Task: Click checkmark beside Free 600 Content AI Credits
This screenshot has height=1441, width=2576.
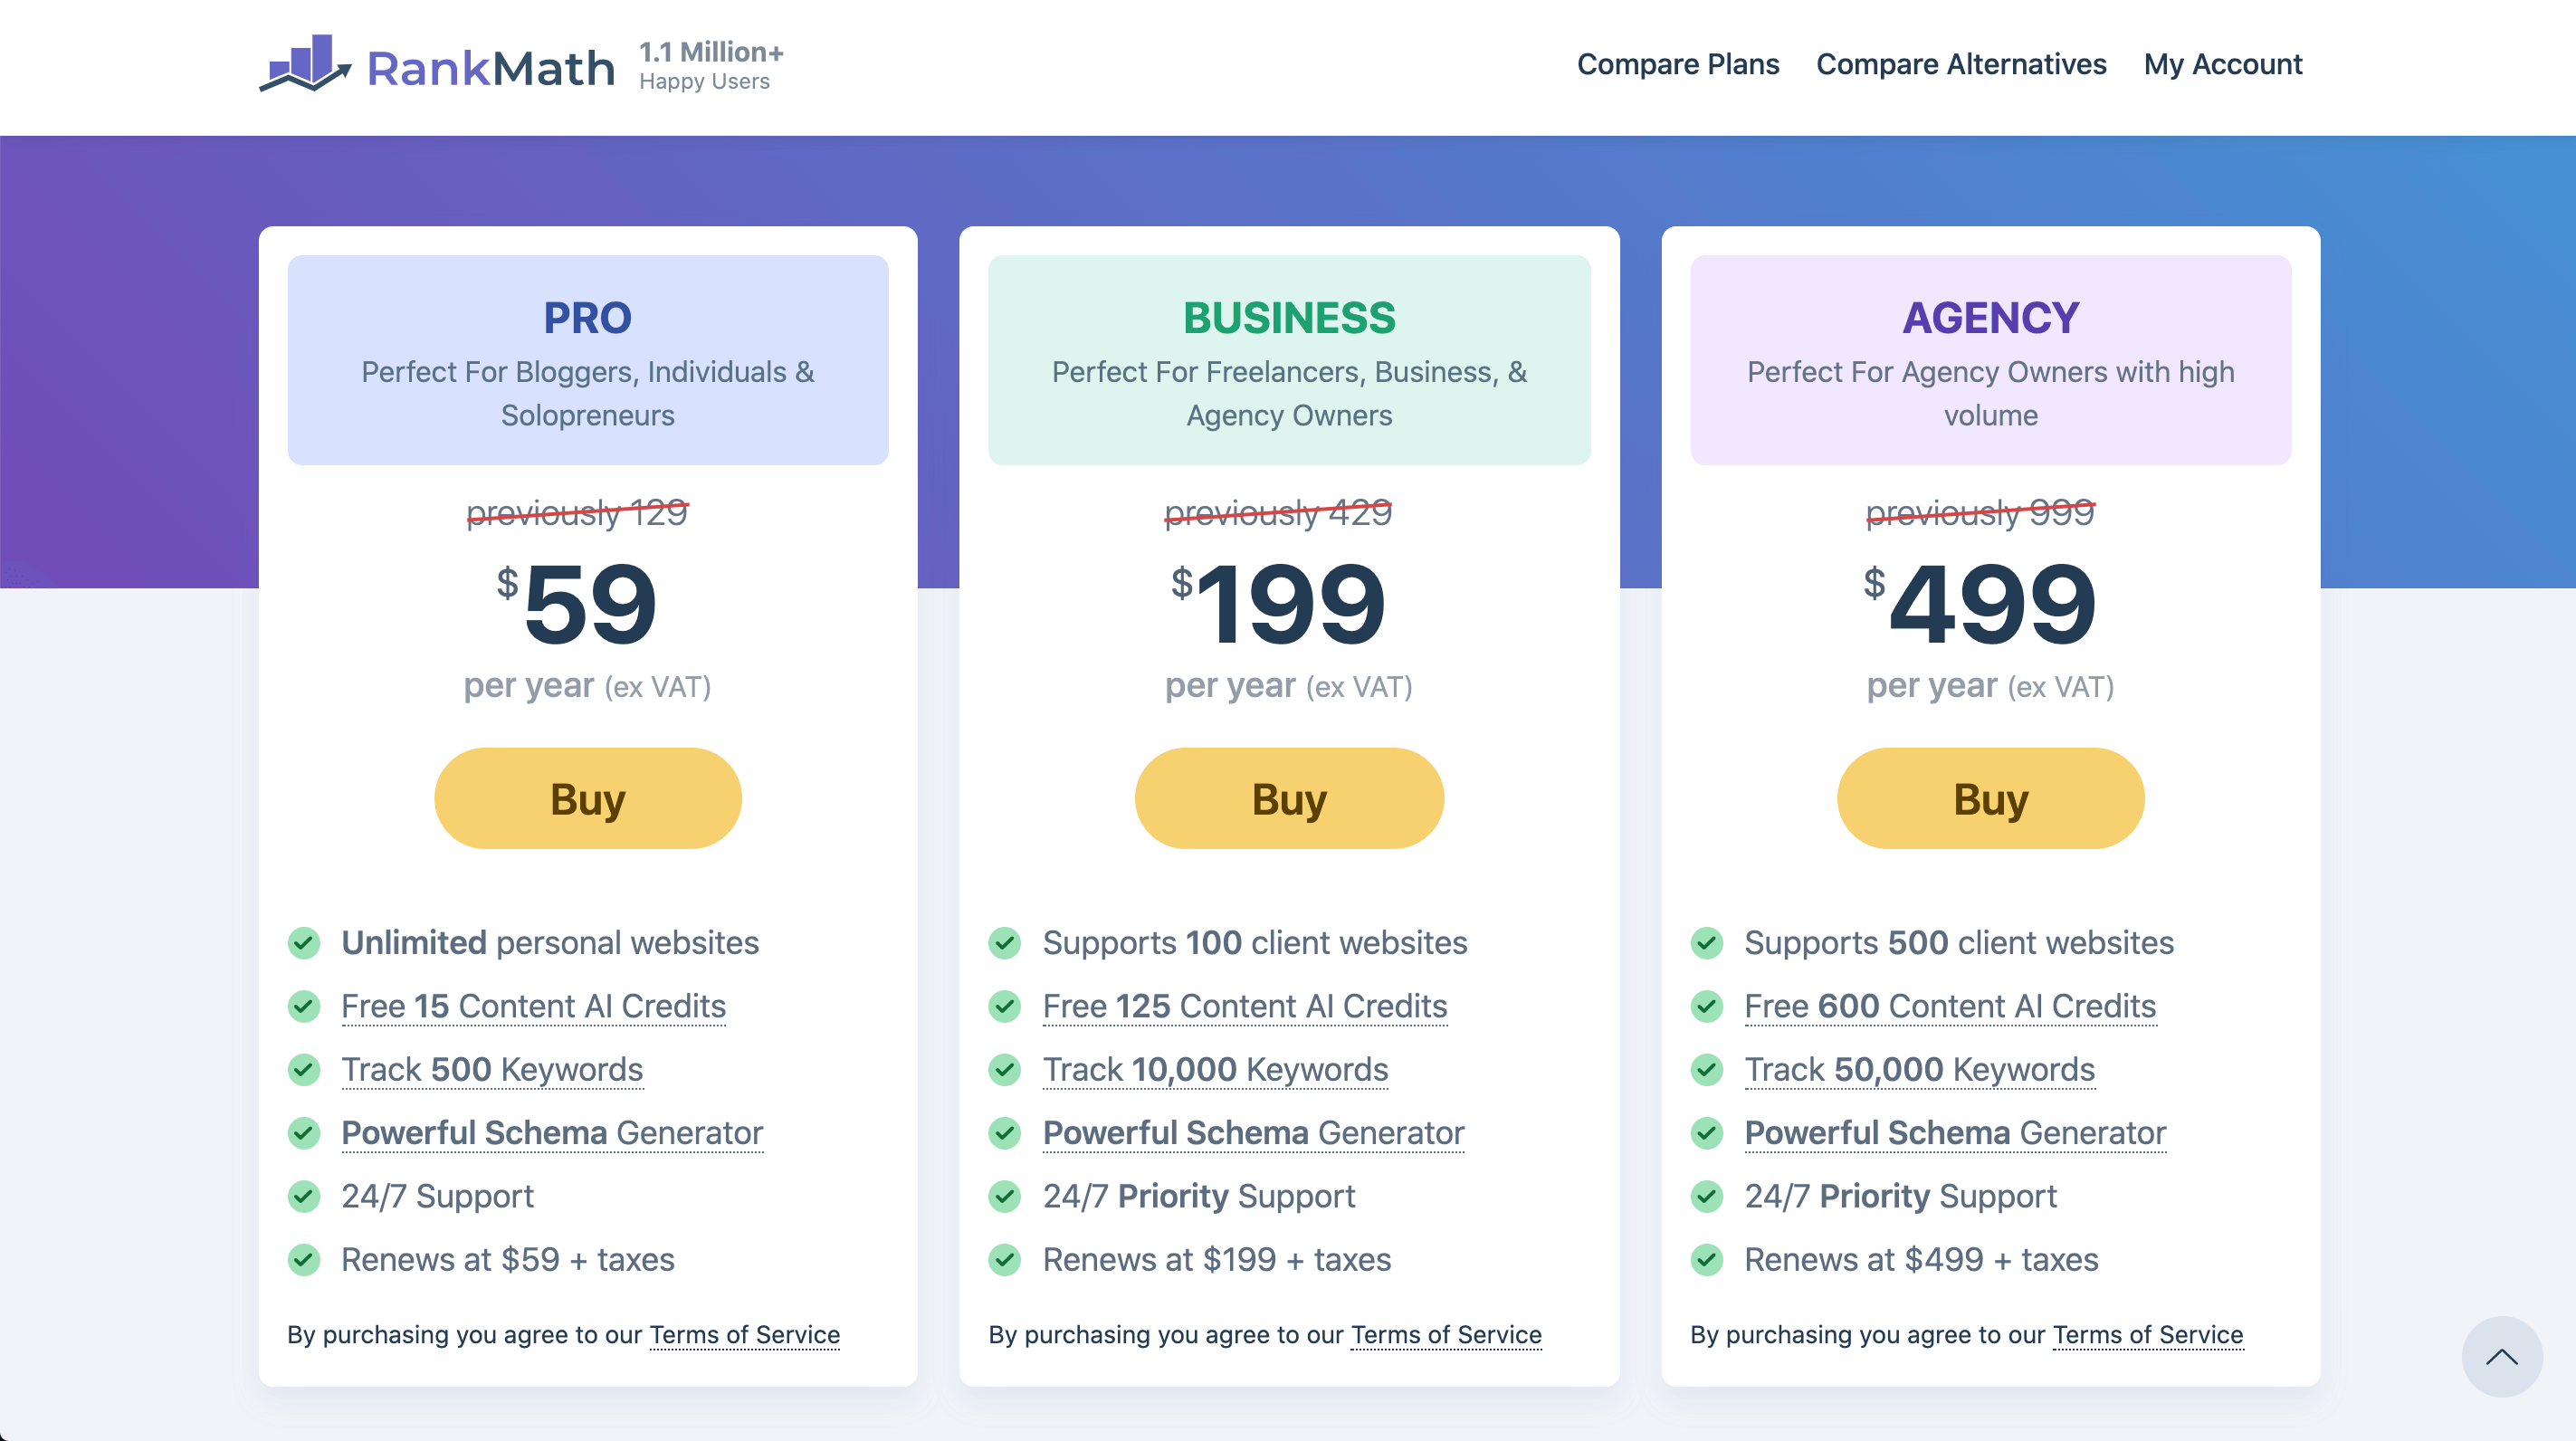Action: (1707, 1006)
